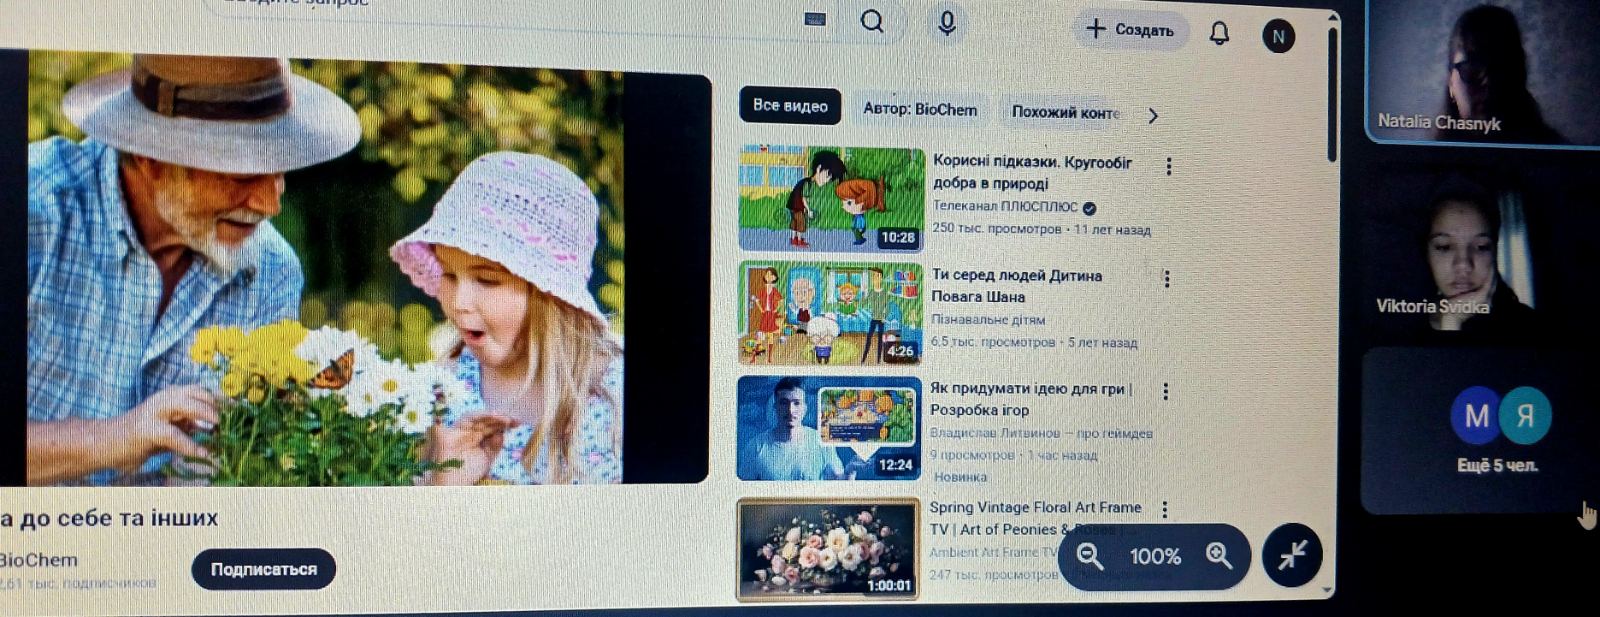1600x617 pixels.
Task: Click the Создать create button
Action: pos(1131,30)
